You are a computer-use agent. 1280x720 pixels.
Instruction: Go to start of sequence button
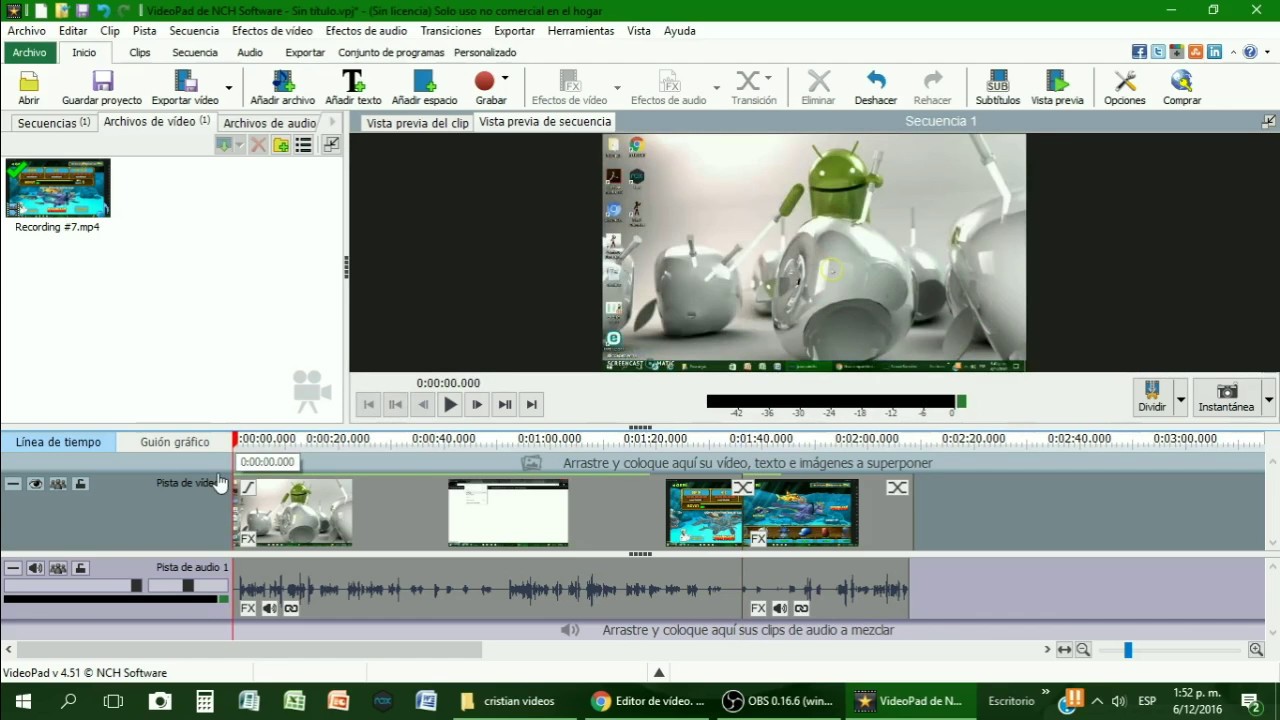coord(369,404)
